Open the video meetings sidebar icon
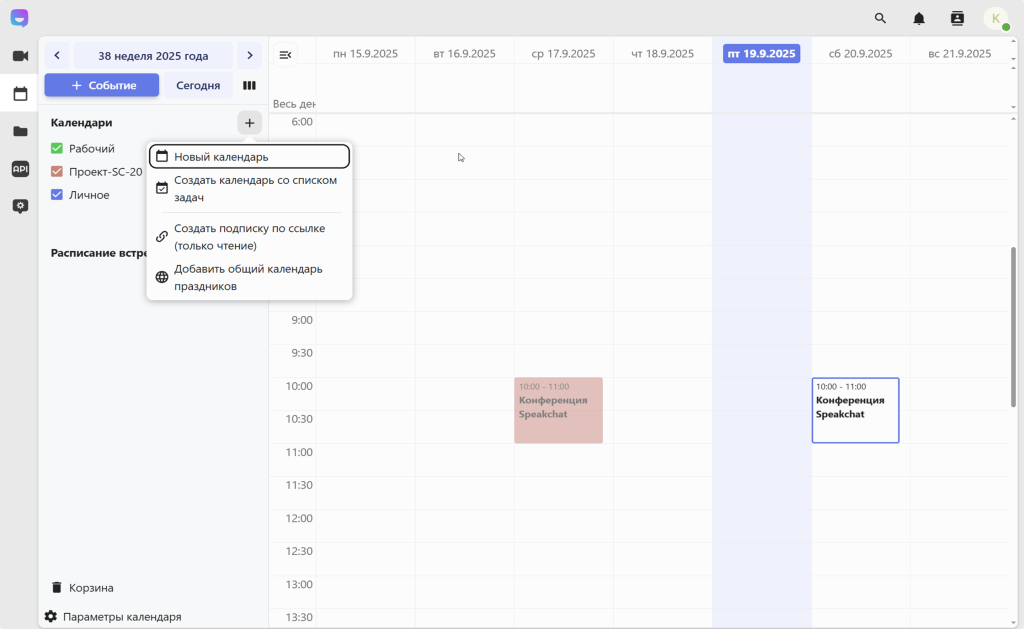1024x629 pixels. 20,56
